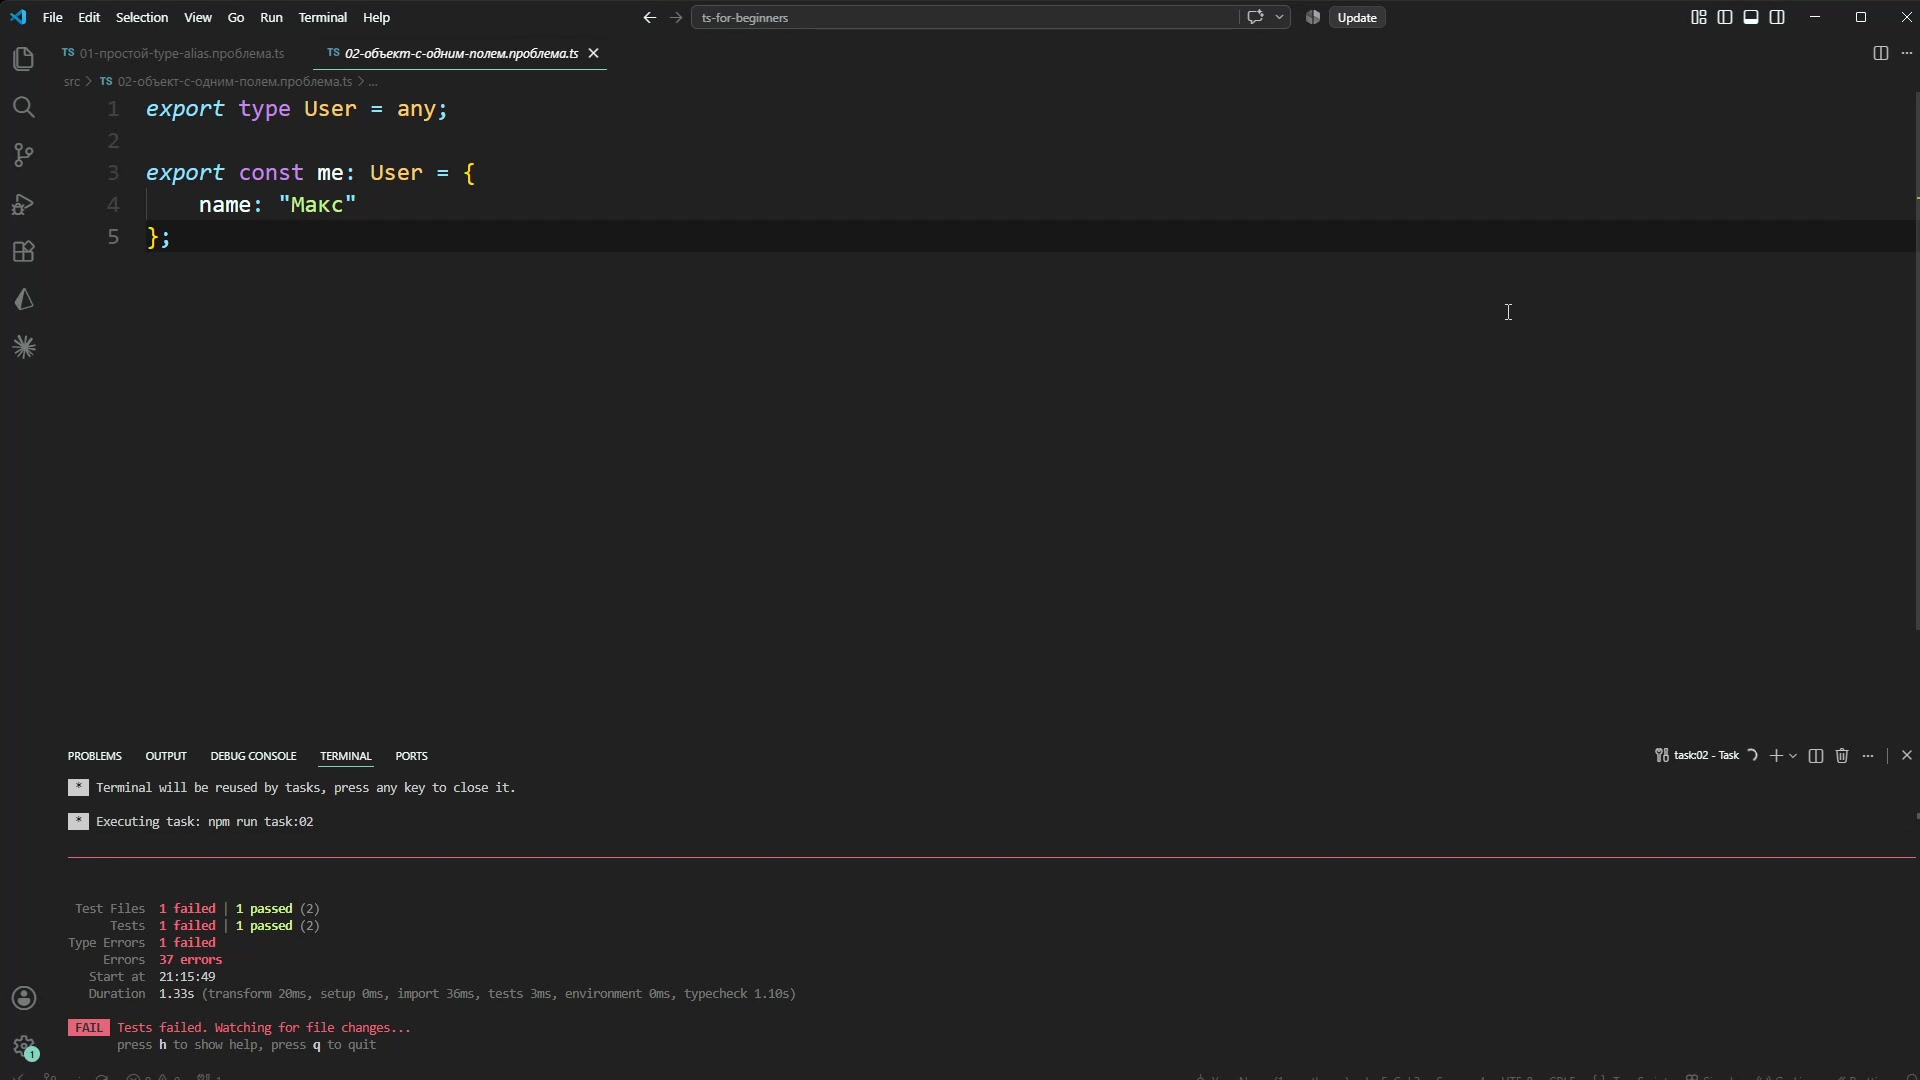Toggle the primary side bar layout button
This screenshot has height=1080, width=1920.
[x=1725, y=17]
